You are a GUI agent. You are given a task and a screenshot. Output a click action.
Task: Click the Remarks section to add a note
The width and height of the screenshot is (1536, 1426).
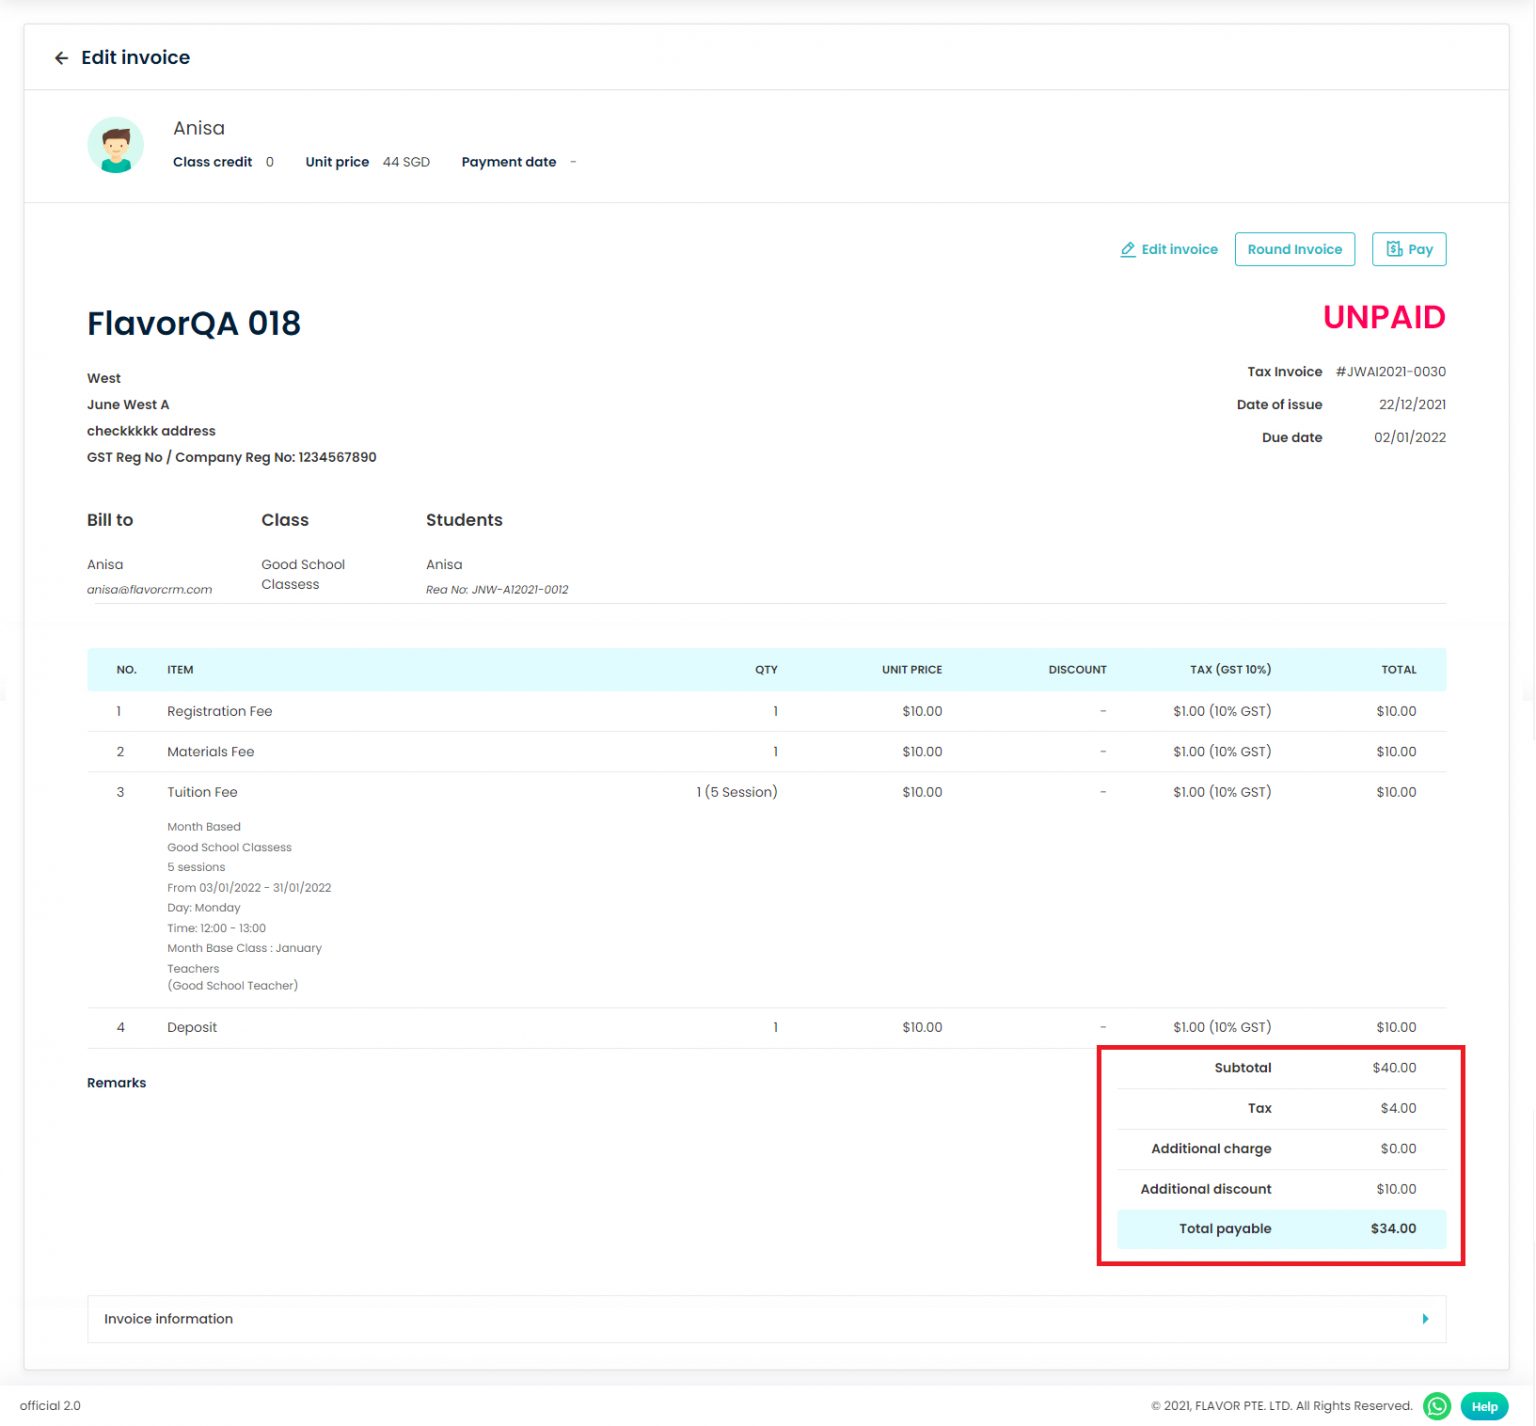coord(116,1082)
